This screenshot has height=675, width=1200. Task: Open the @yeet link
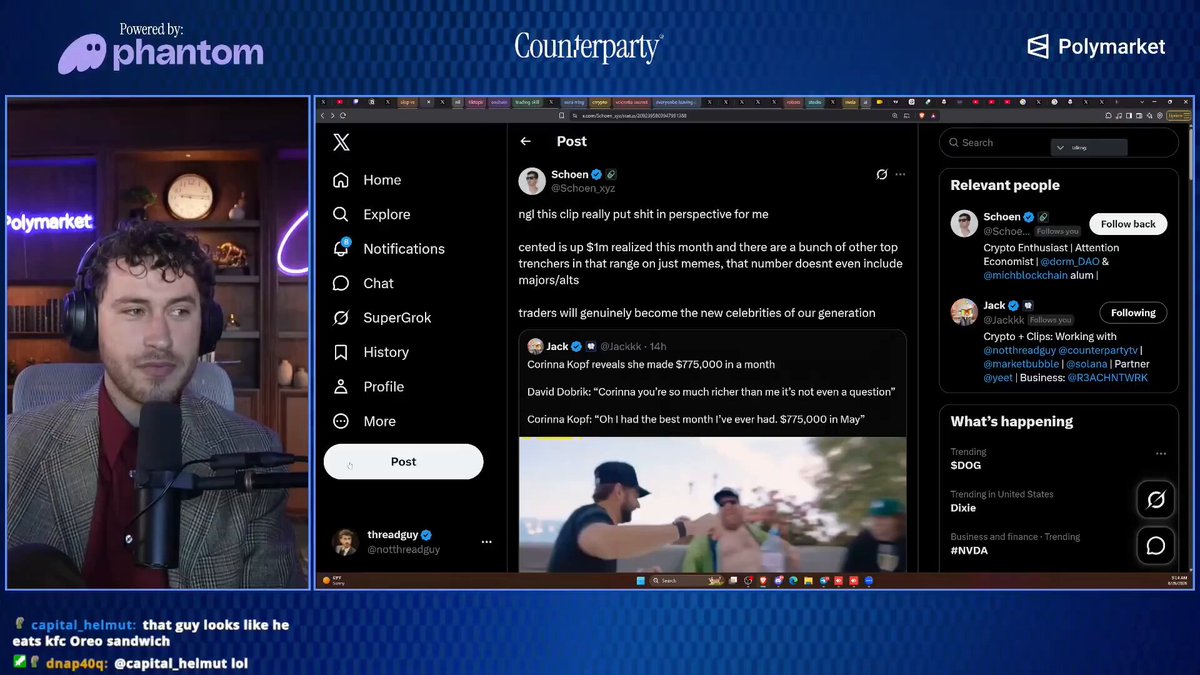tap(999, 378)
